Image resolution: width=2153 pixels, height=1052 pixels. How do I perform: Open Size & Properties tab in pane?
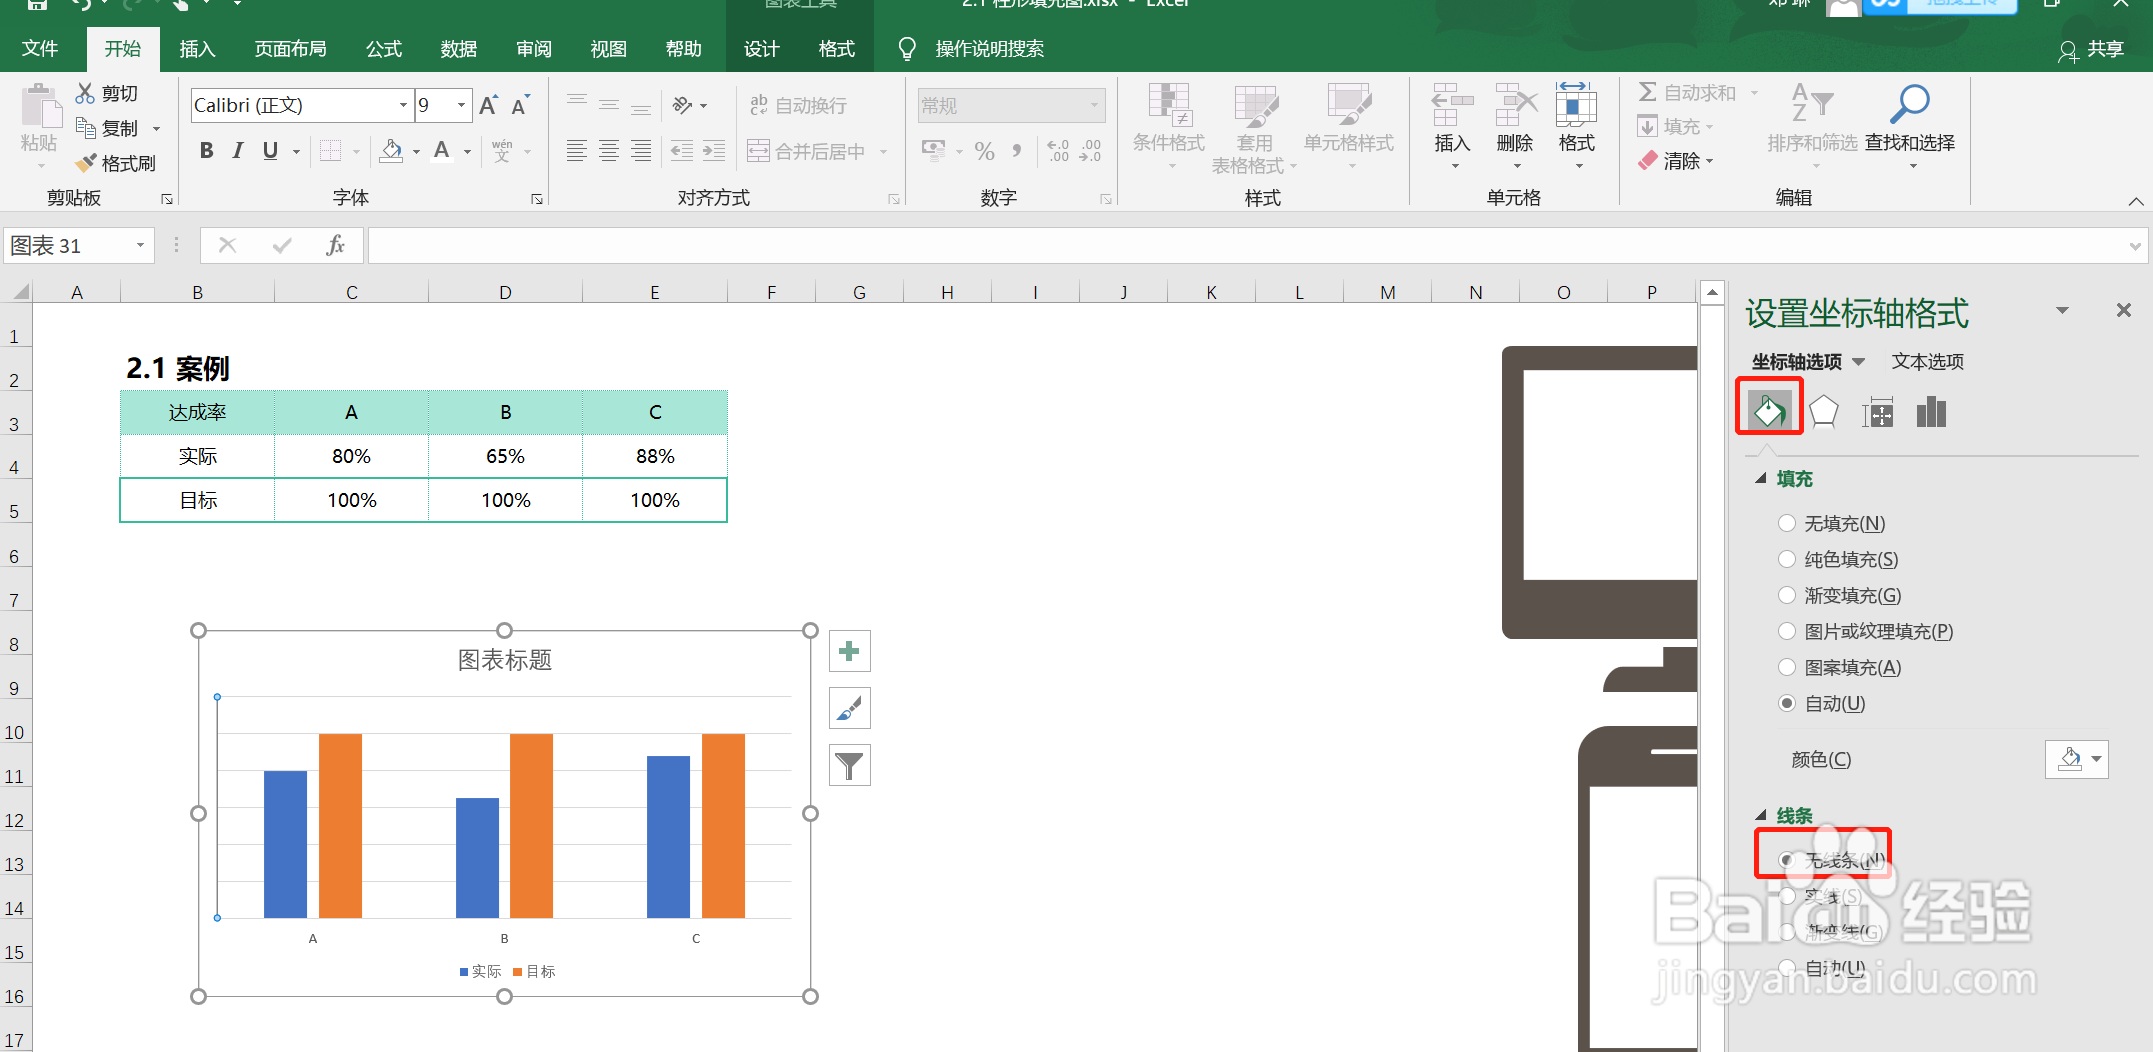[1878, 411]
